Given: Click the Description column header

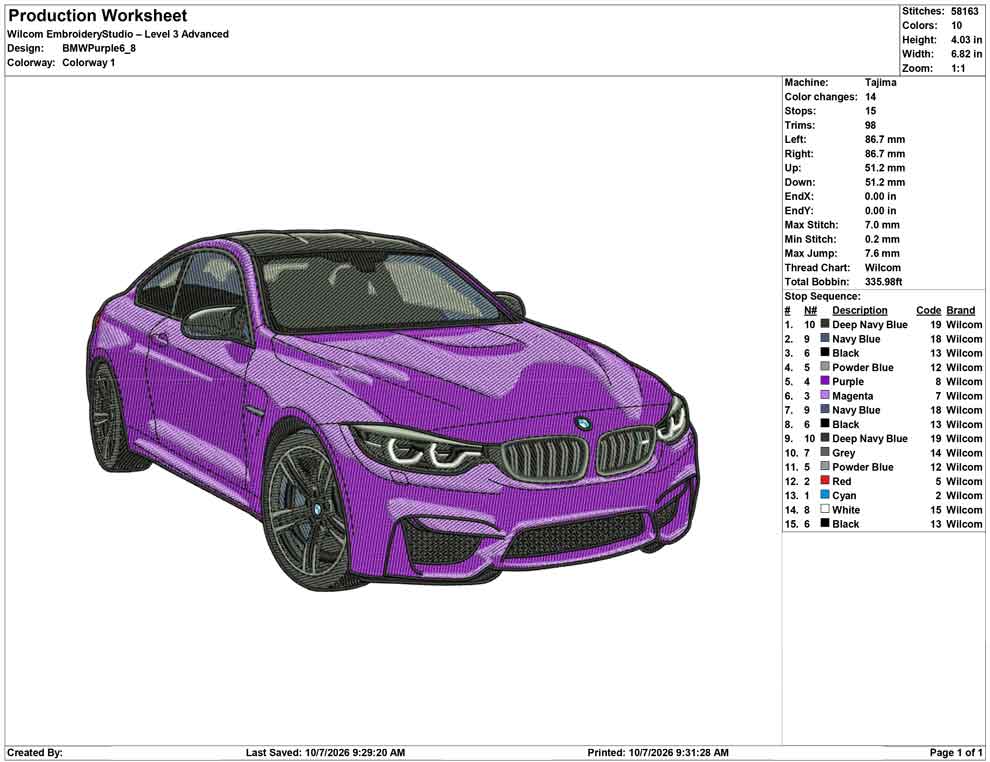Looking at the screenshot, I should tap(859, 310).
